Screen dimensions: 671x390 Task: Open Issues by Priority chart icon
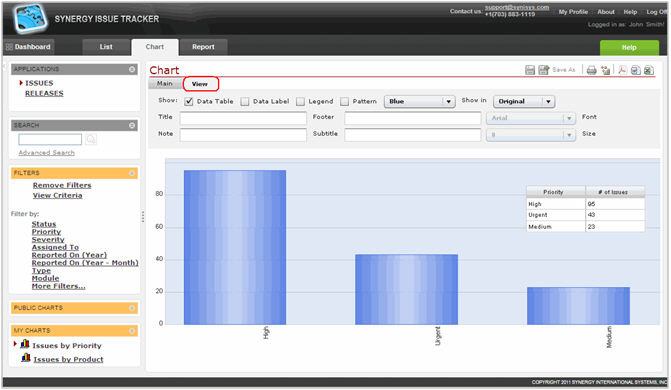(x=25, y=344)
